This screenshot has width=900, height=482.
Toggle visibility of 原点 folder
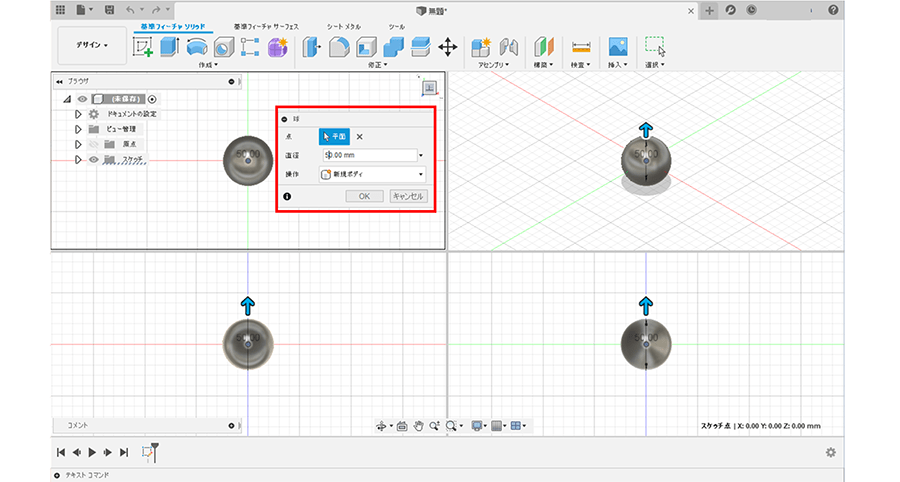94,144
